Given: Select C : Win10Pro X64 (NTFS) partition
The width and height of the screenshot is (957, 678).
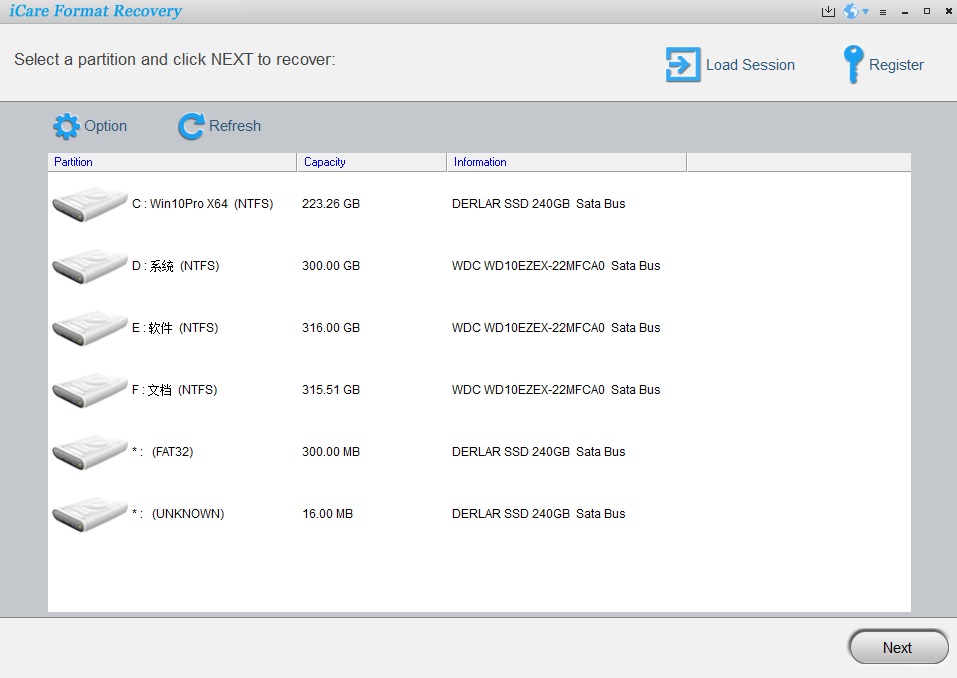Looking at the screenshot, I should (x=203, y=204).
